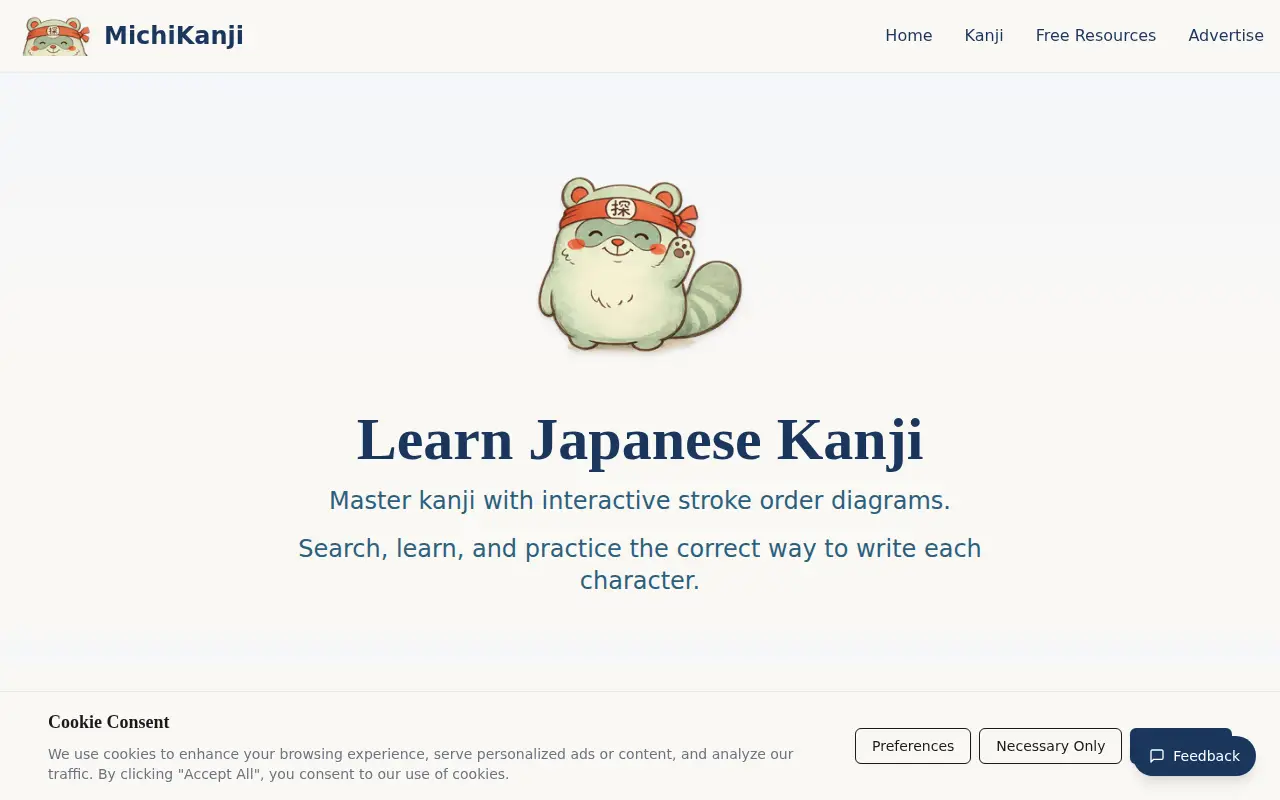The width and height of the screenshot is (1280, 800).
Task: Choose Necessary Only cookies
Action: click(x=1050, y=746)
